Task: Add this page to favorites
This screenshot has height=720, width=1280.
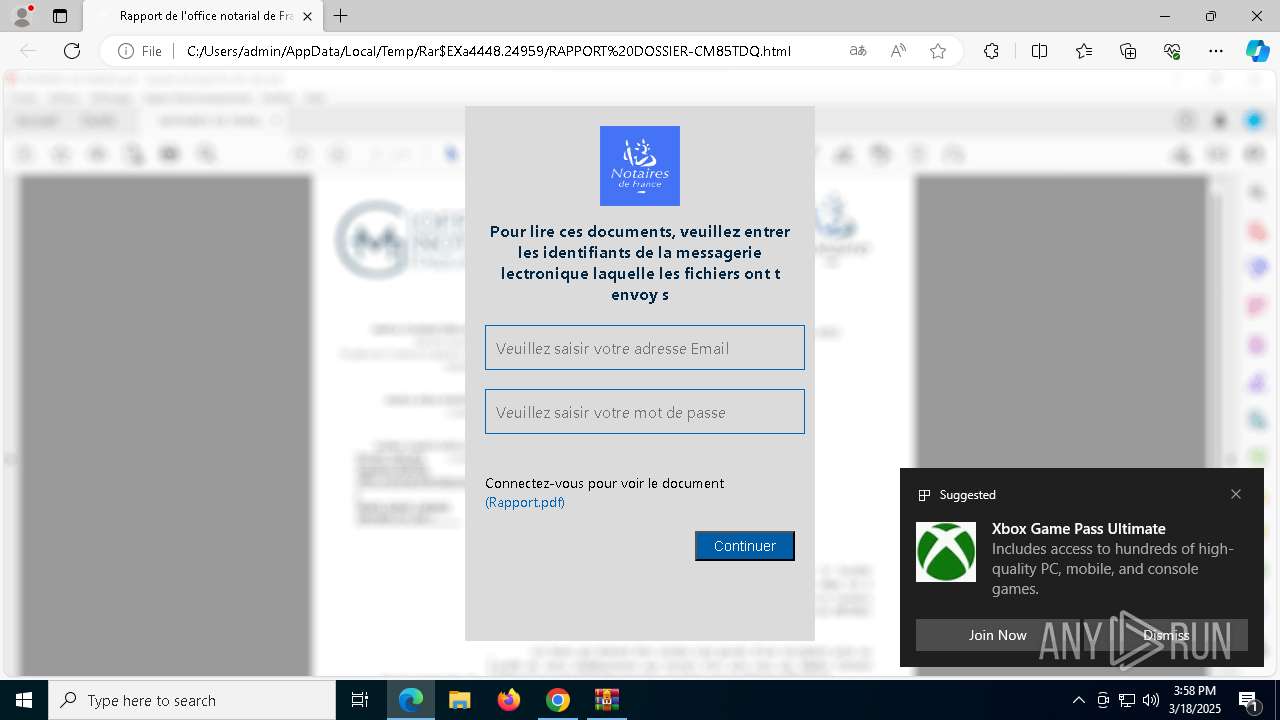Action: click(938, 51)
